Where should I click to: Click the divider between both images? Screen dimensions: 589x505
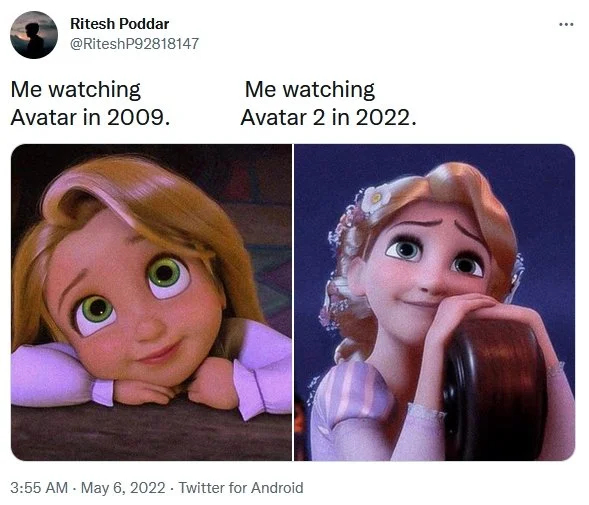pyautogui.click(x=293, y=302)
